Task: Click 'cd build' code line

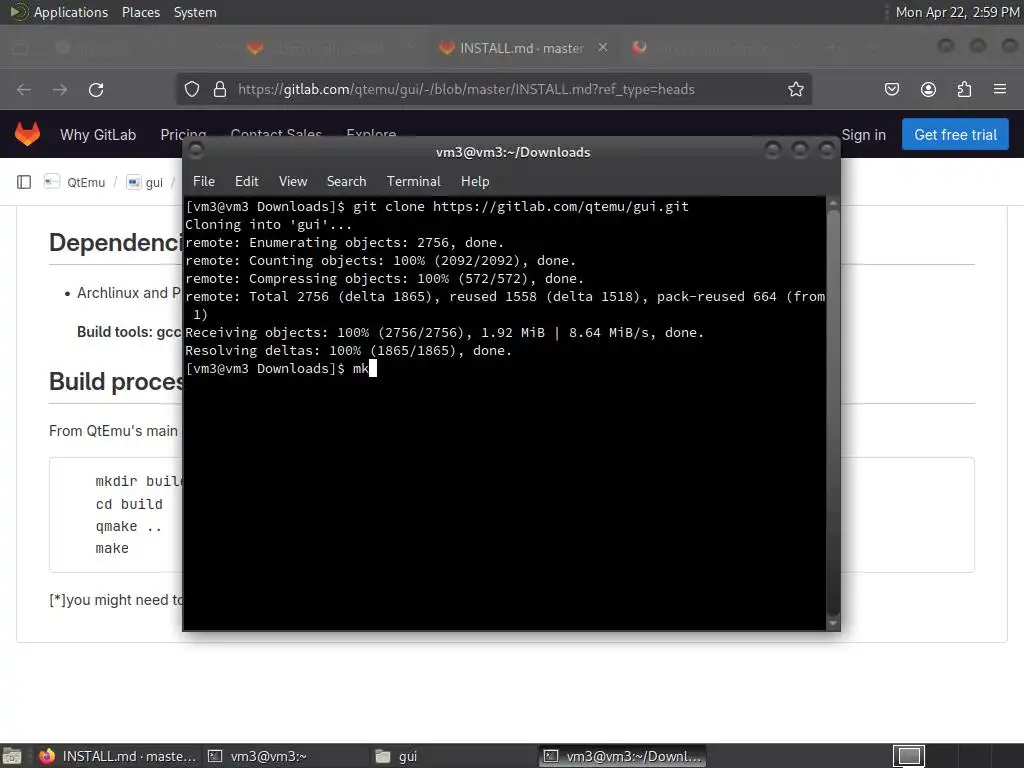Action: pos(129,504)
